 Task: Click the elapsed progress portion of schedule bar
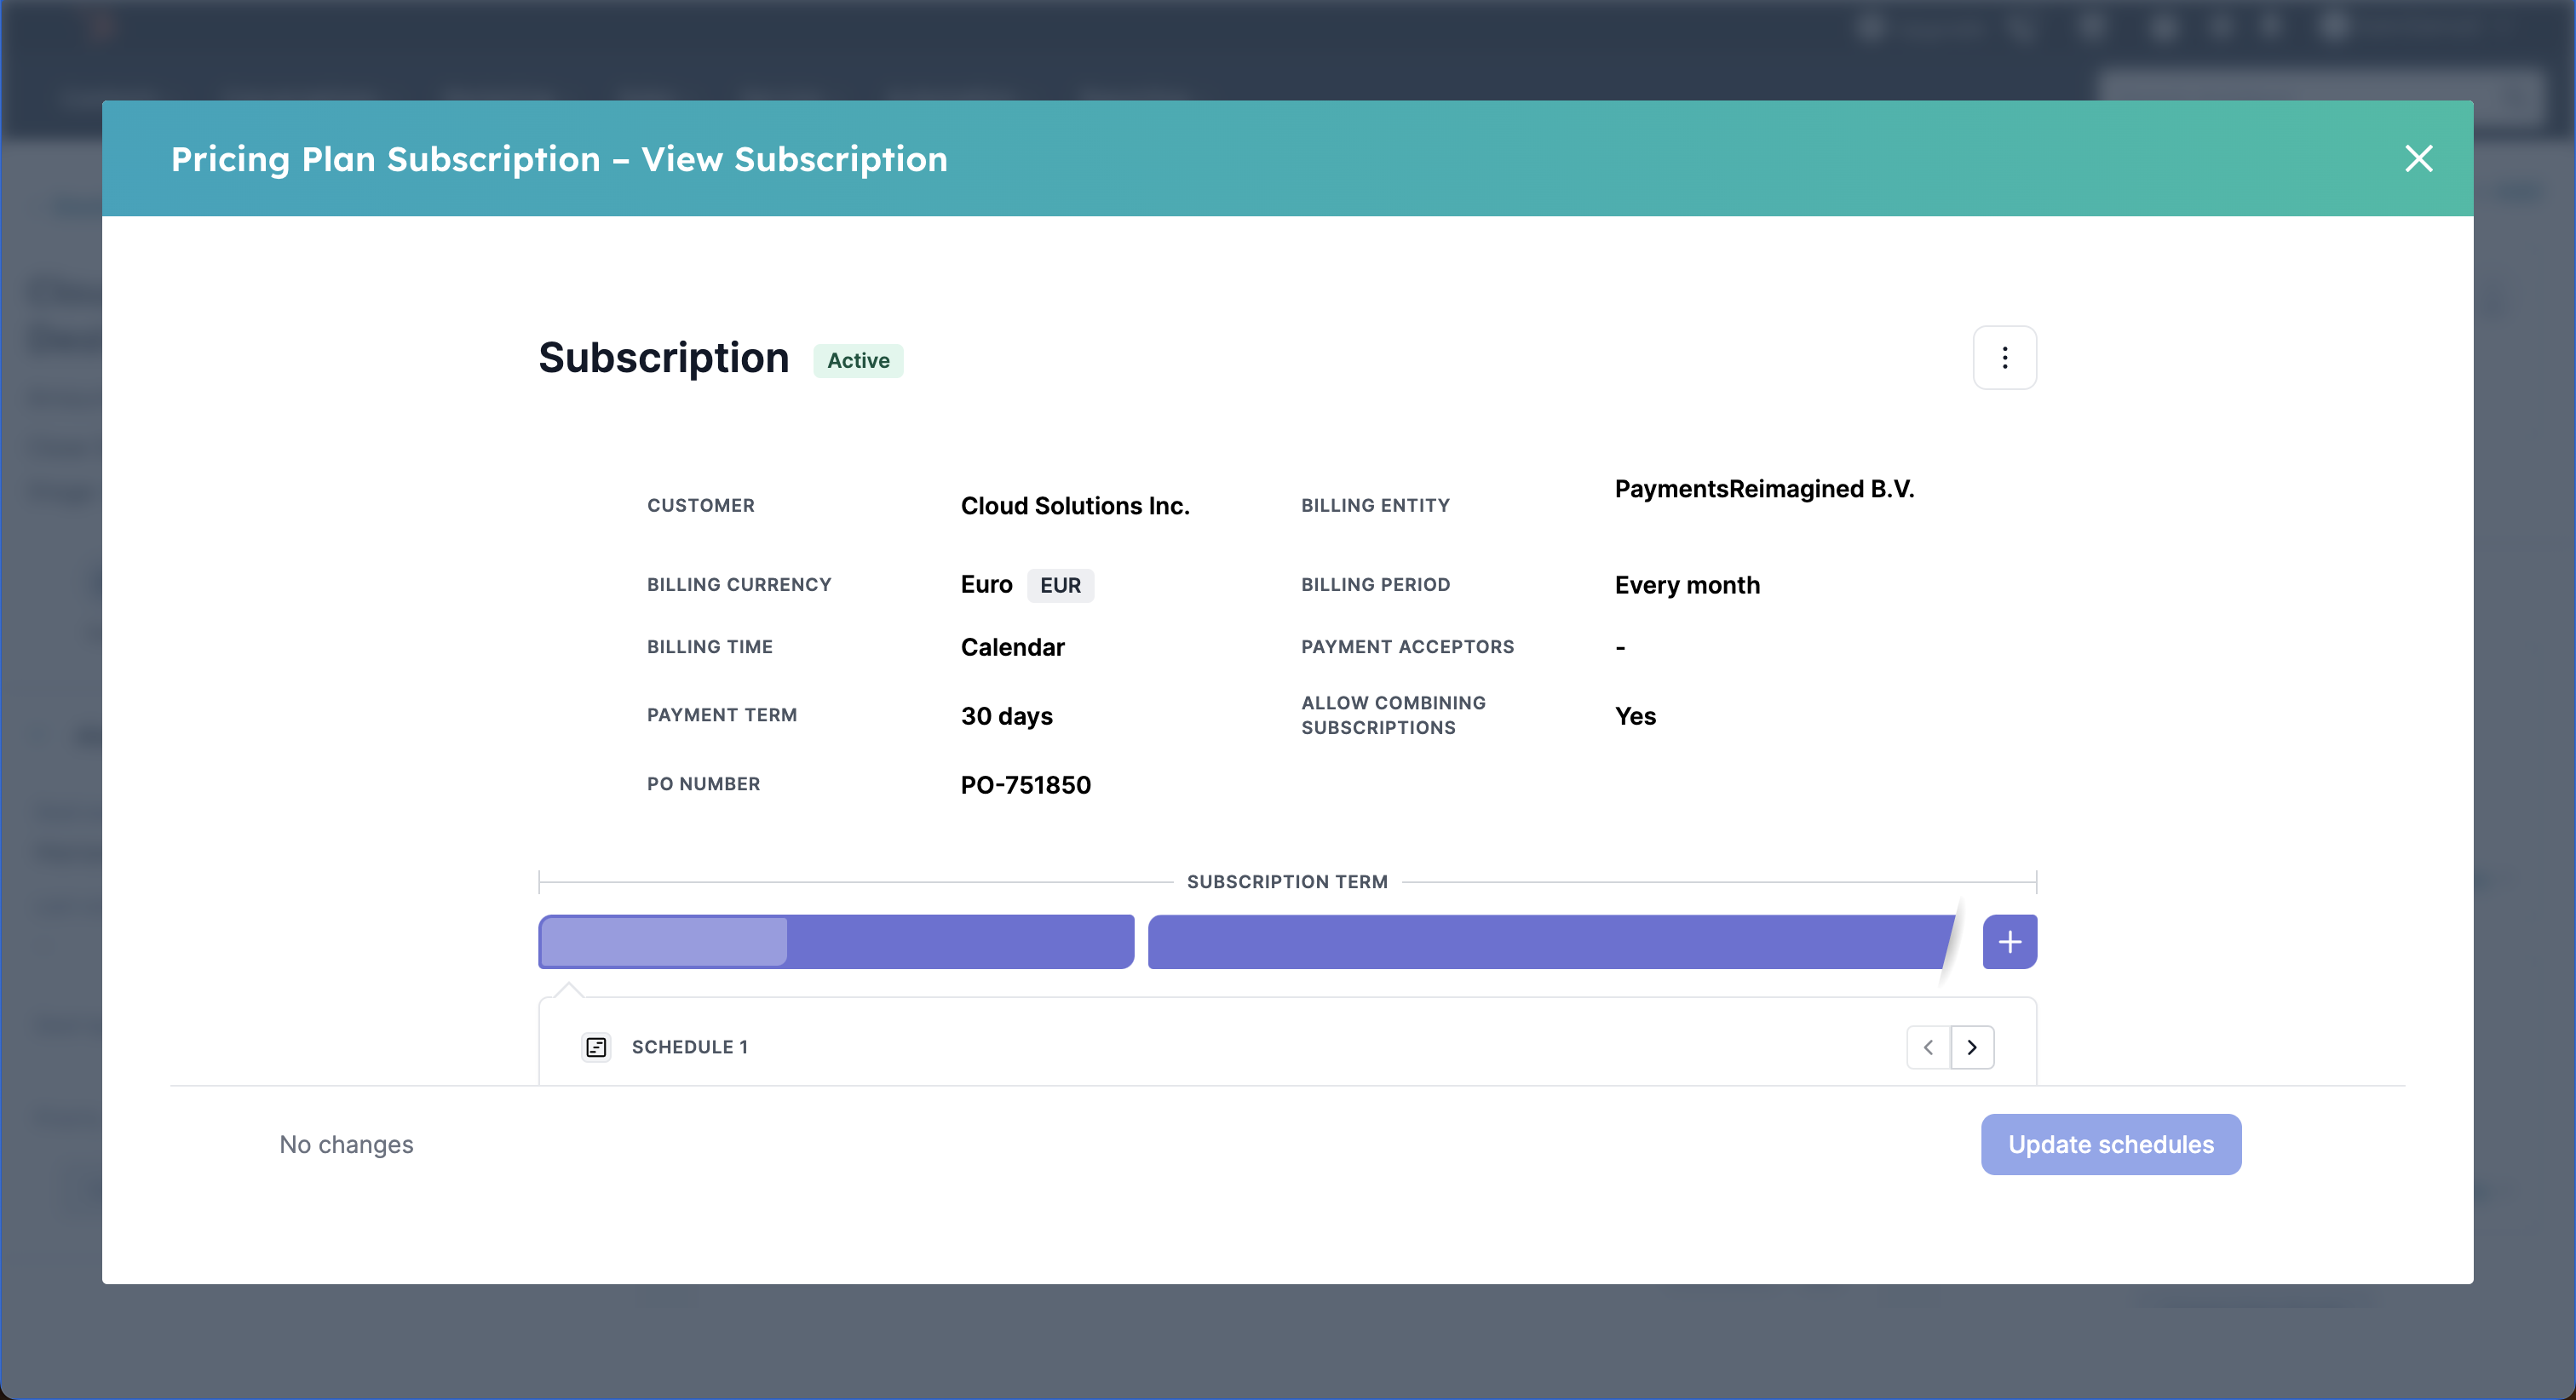(x=664, y=942)
